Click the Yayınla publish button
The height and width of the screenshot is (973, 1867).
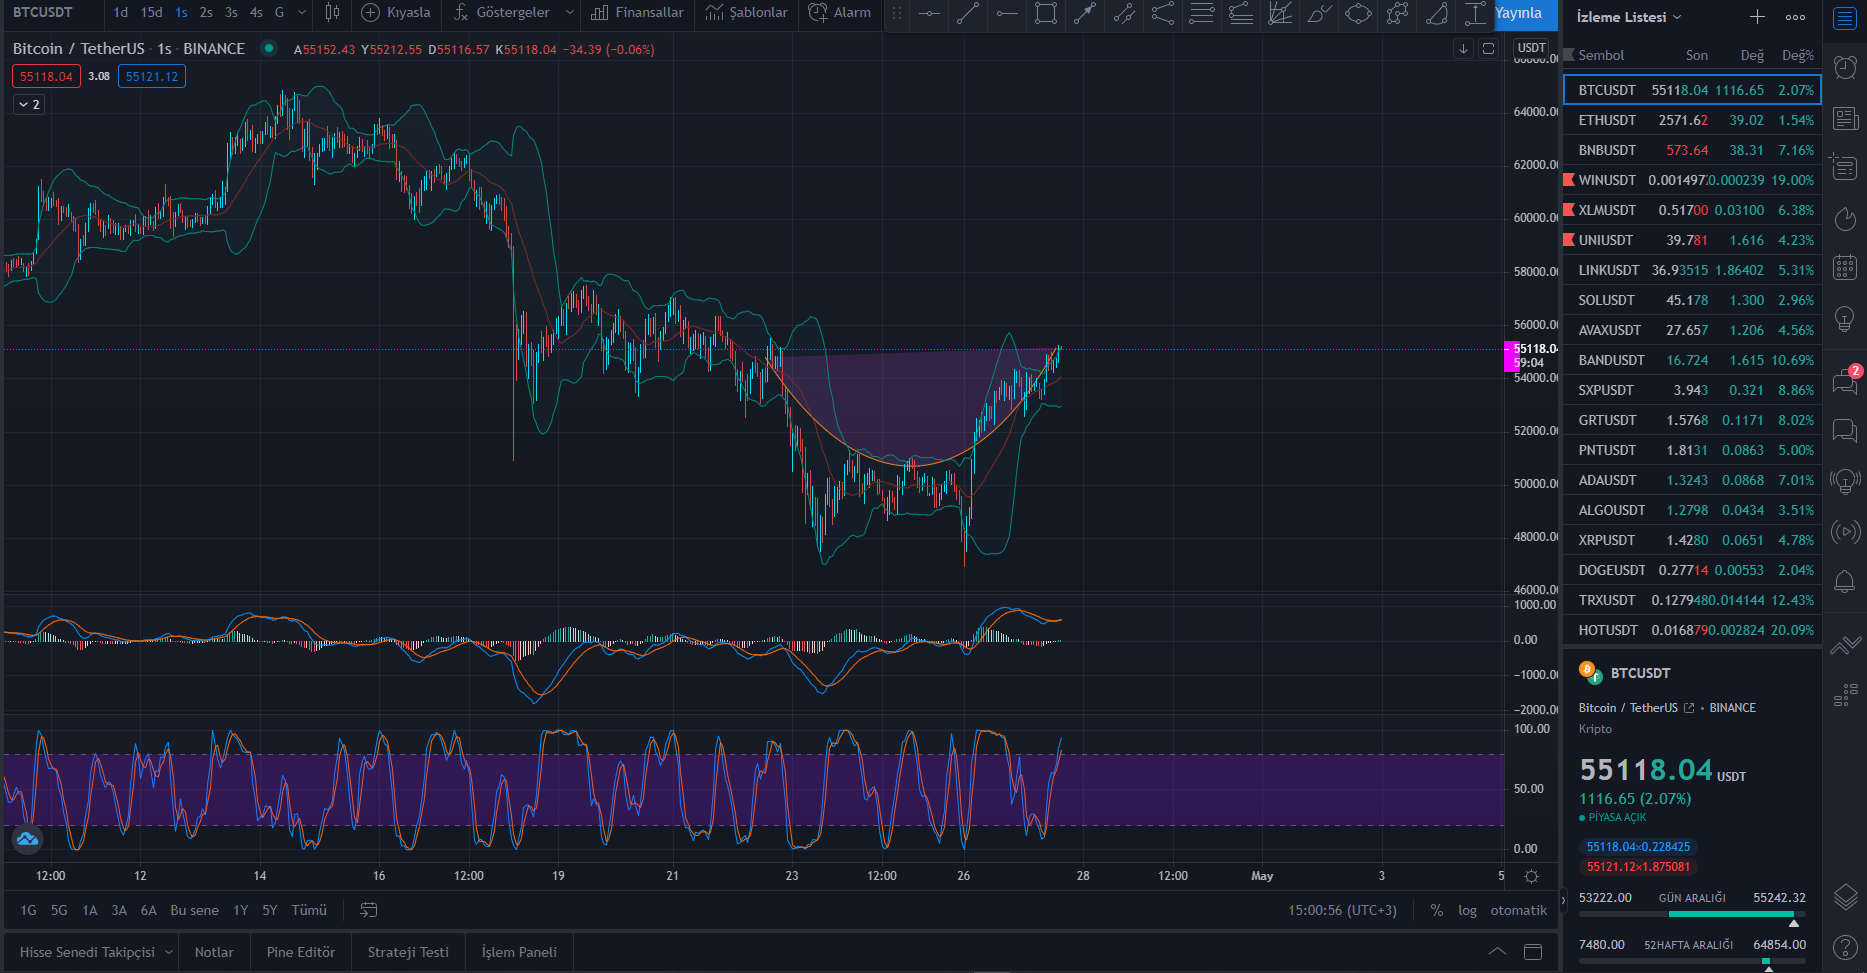point(1525,14)
